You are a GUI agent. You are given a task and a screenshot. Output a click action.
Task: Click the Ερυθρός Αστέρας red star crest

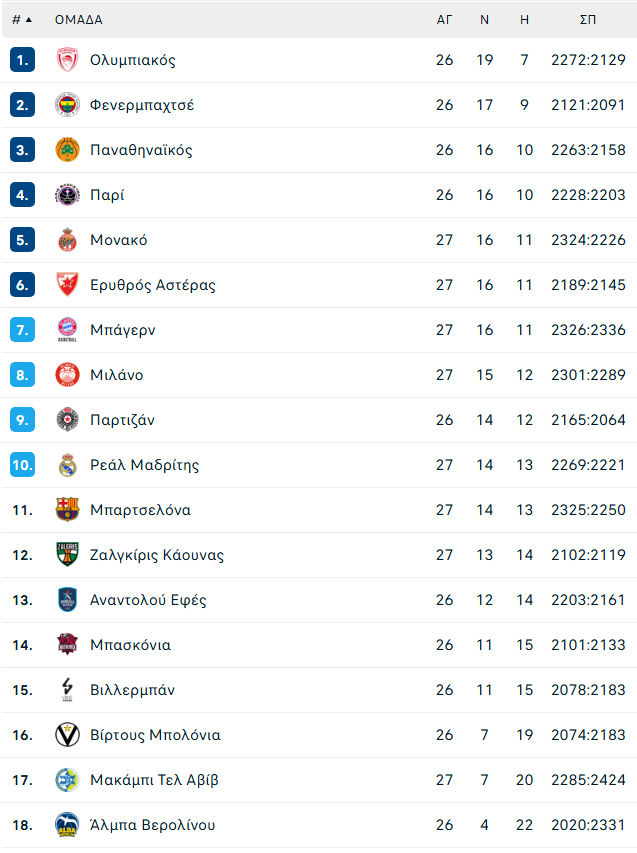[67, 285]
